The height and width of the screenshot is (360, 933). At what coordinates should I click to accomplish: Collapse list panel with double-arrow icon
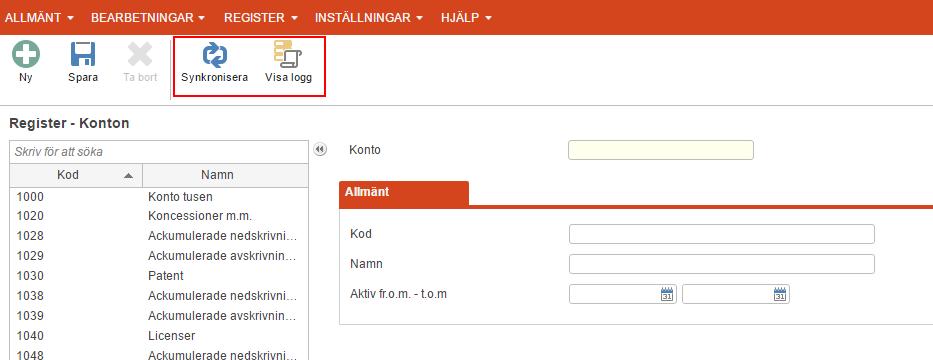tap(320, 149)
